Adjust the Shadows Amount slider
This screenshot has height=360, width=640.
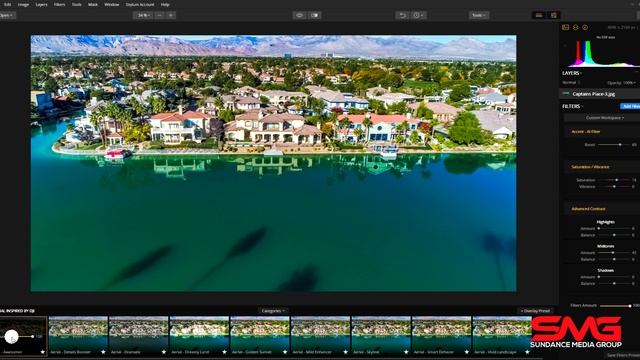[x=614, y=277]
